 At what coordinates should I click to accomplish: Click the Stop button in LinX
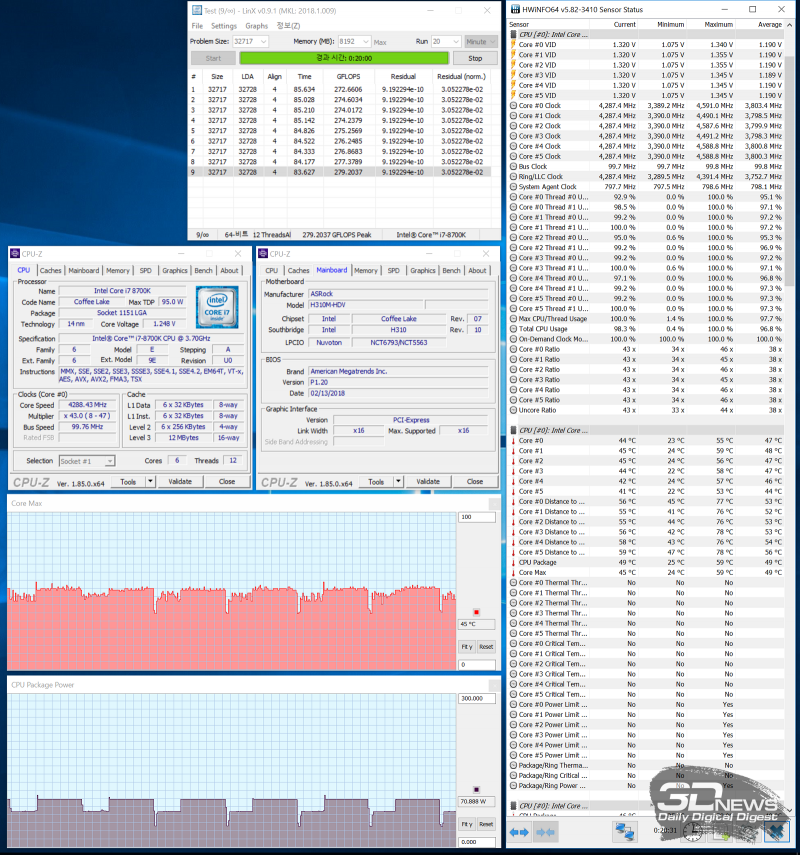click(475, 58)
